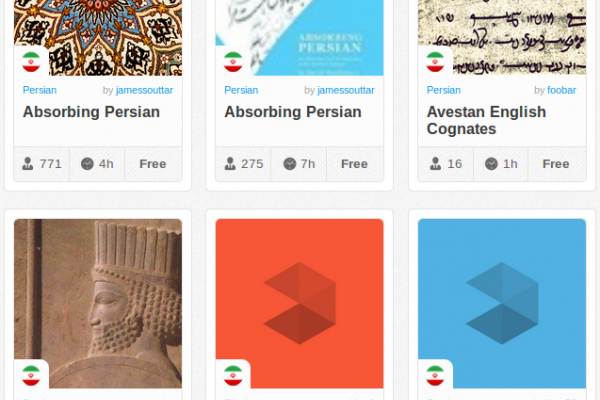Screen dimensions: 600x400
Task: Click Iran flag icon on Avestan English Cognates card
Action: point(435,61)
